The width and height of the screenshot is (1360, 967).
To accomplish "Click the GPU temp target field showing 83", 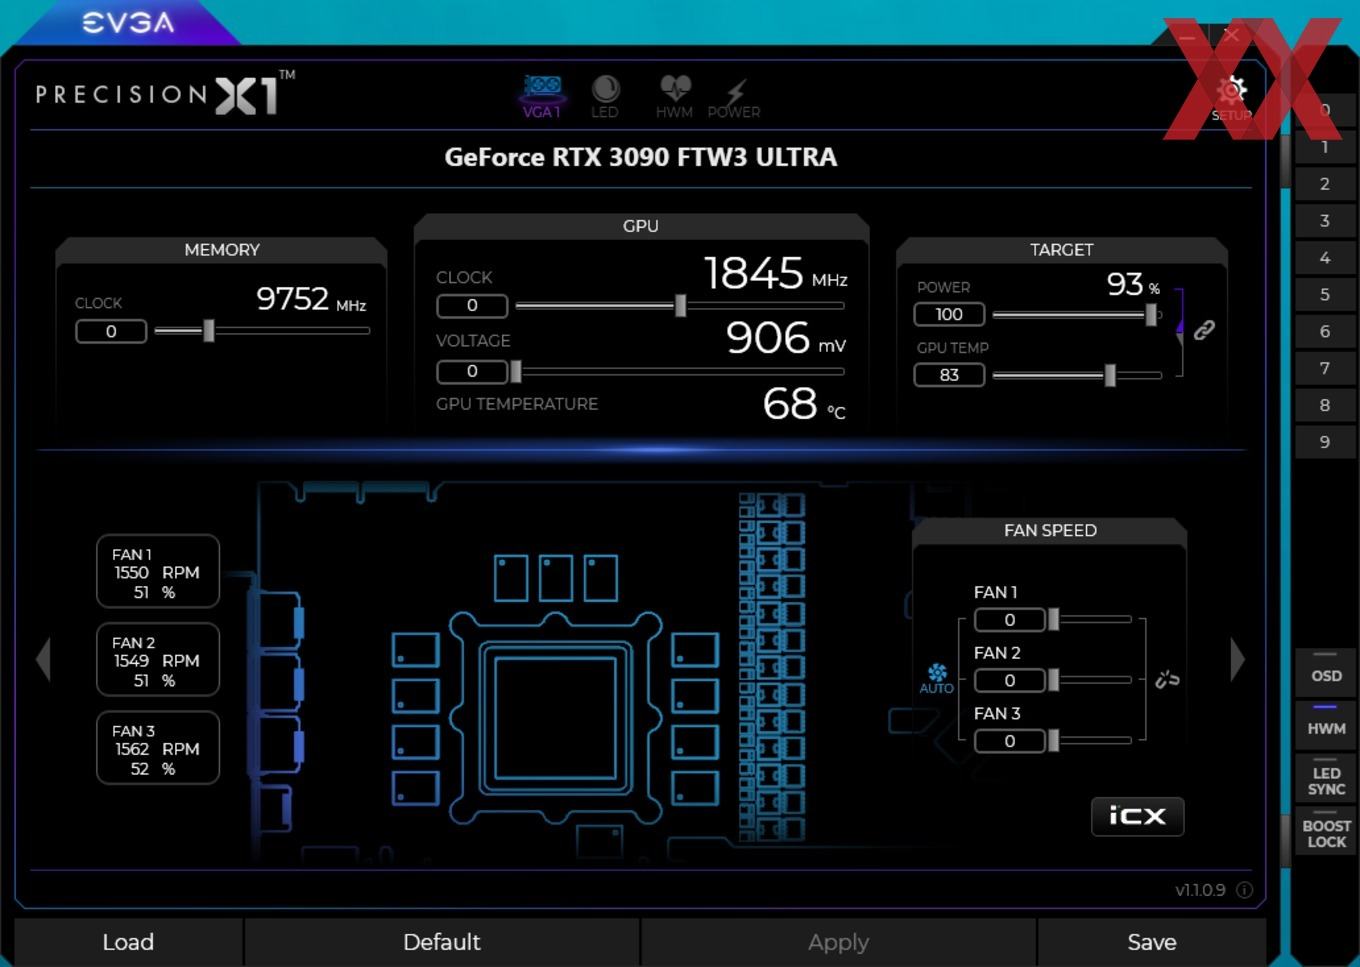I will click(949, 375).
